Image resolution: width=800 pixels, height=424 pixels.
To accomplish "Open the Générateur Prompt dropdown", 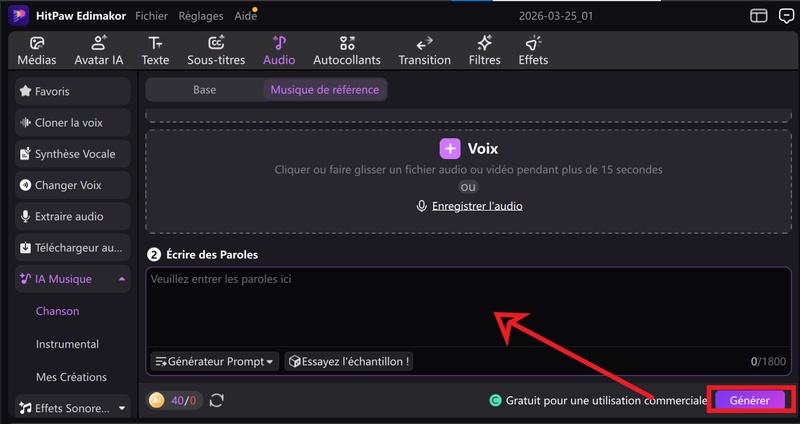I will tap(214, 361).
